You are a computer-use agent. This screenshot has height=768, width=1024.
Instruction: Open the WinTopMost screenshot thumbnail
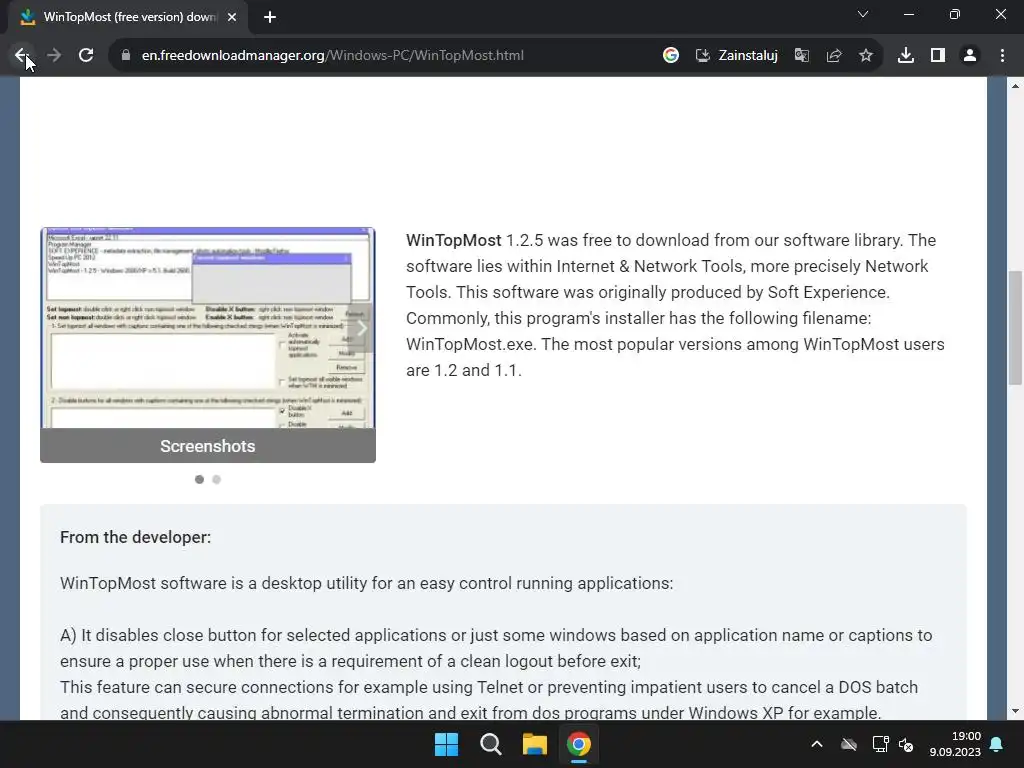(x=208, y=328)
